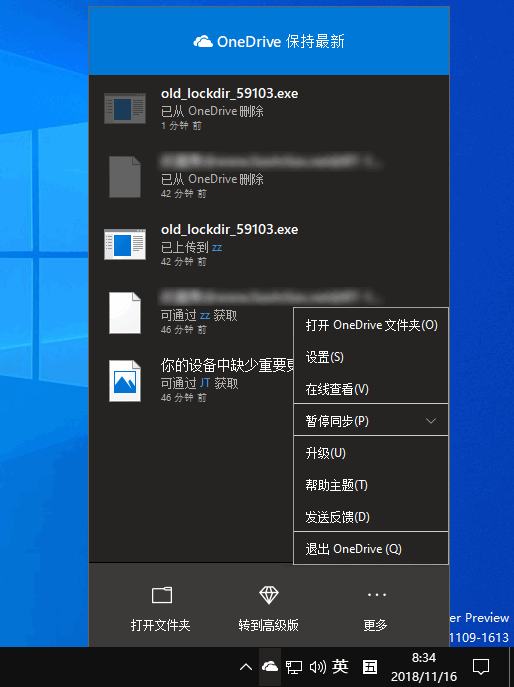Select 打开 OneDrive 文件夹(O) menu item
The image size is (514, 687).
coord(371,325)
